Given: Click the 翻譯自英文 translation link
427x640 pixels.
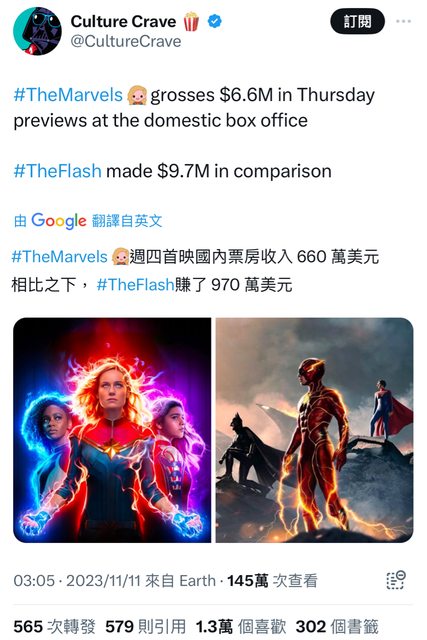Looking at the screenshot, I should click(127, 221).
